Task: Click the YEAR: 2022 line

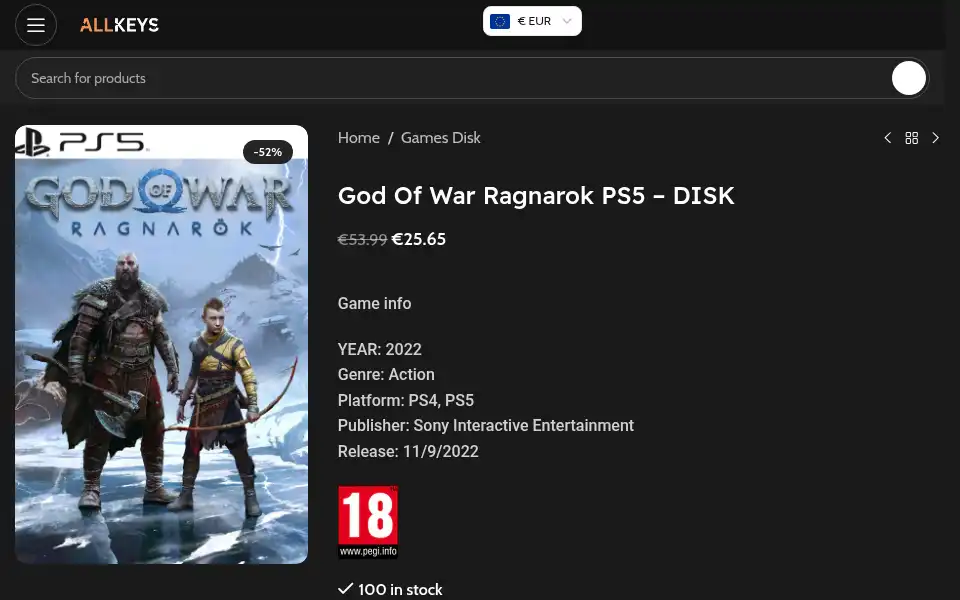Action: 380,349
